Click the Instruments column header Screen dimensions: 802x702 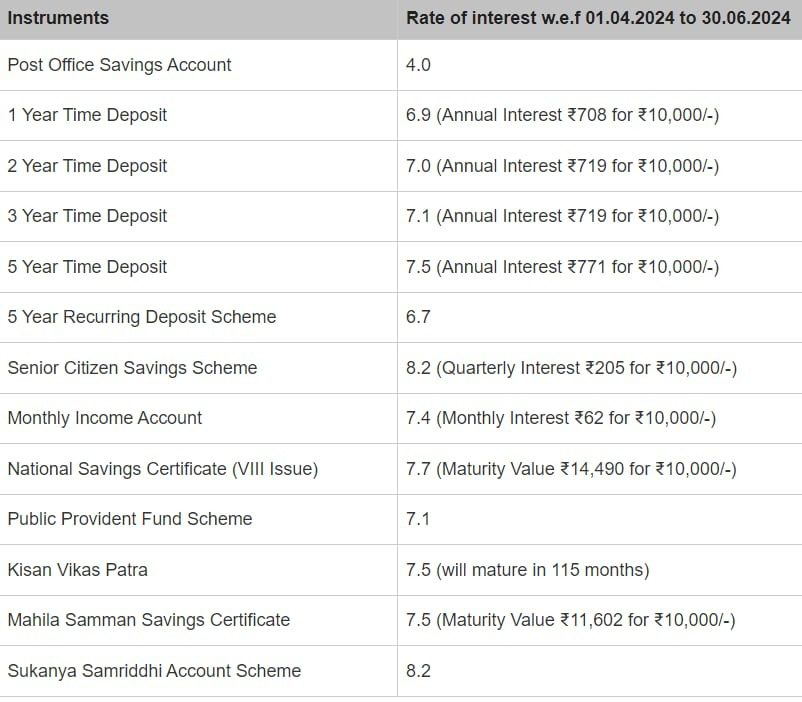click(58, 18)
